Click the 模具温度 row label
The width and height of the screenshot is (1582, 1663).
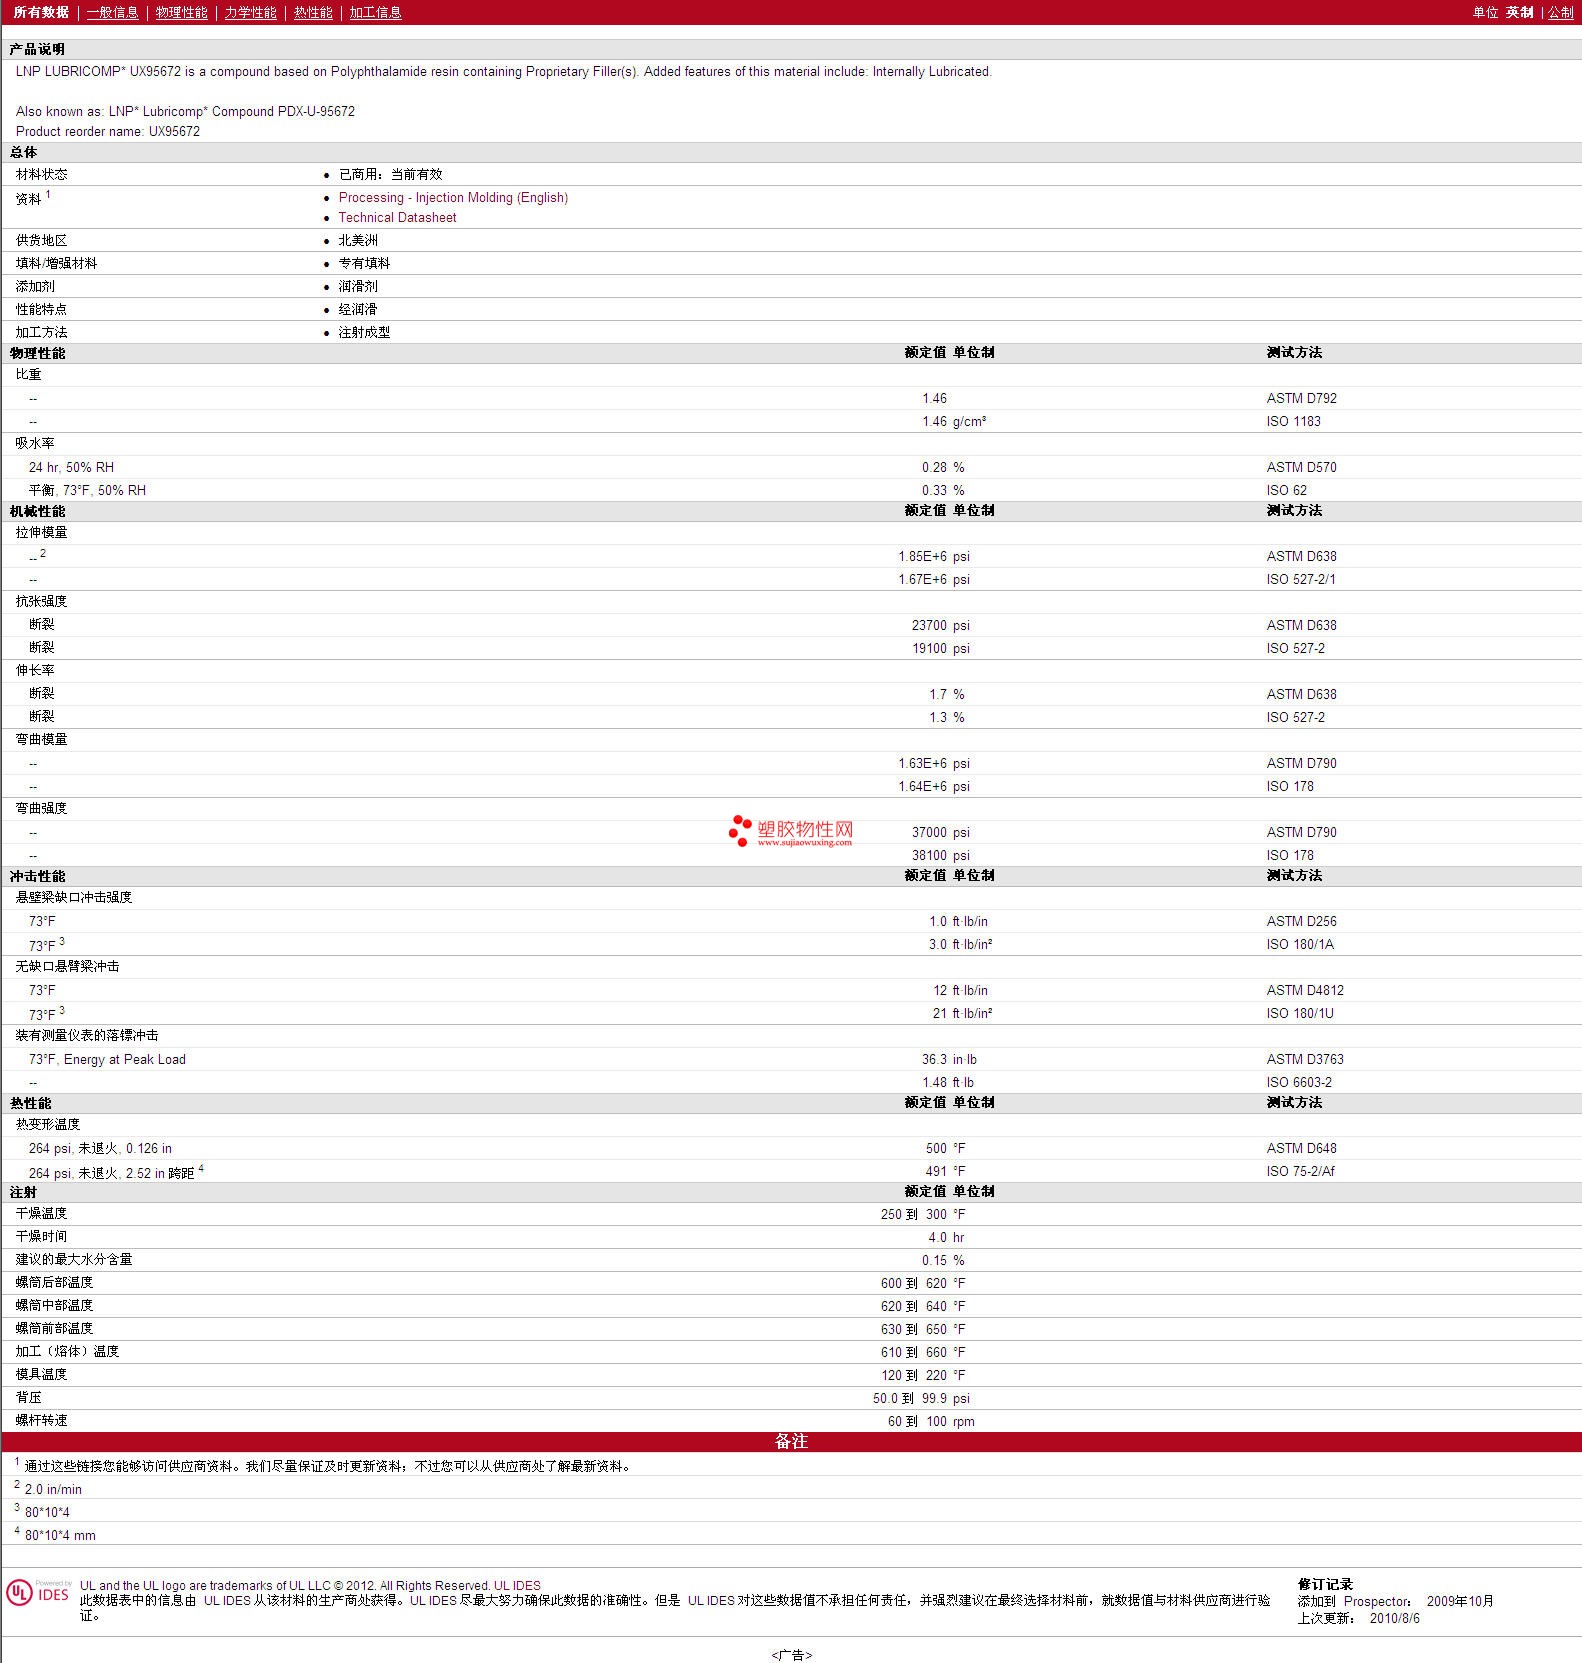(x=41, y=1374)
